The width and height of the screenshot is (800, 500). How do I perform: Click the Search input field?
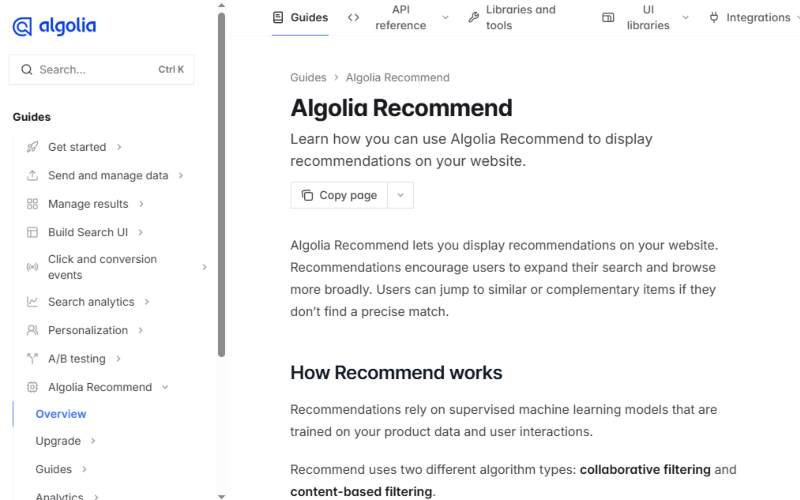coord(102,69)
